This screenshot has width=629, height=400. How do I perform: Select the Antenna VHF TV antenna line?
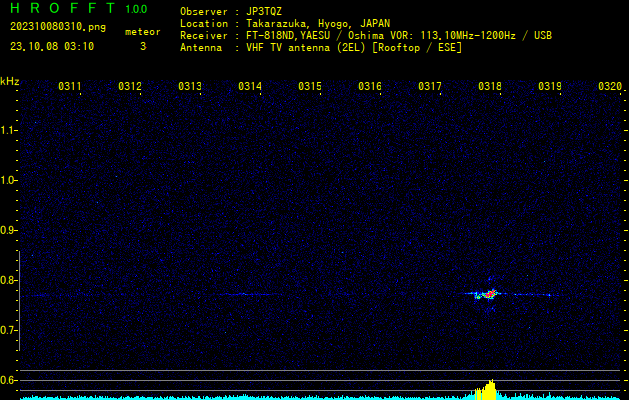click(320, 48)
